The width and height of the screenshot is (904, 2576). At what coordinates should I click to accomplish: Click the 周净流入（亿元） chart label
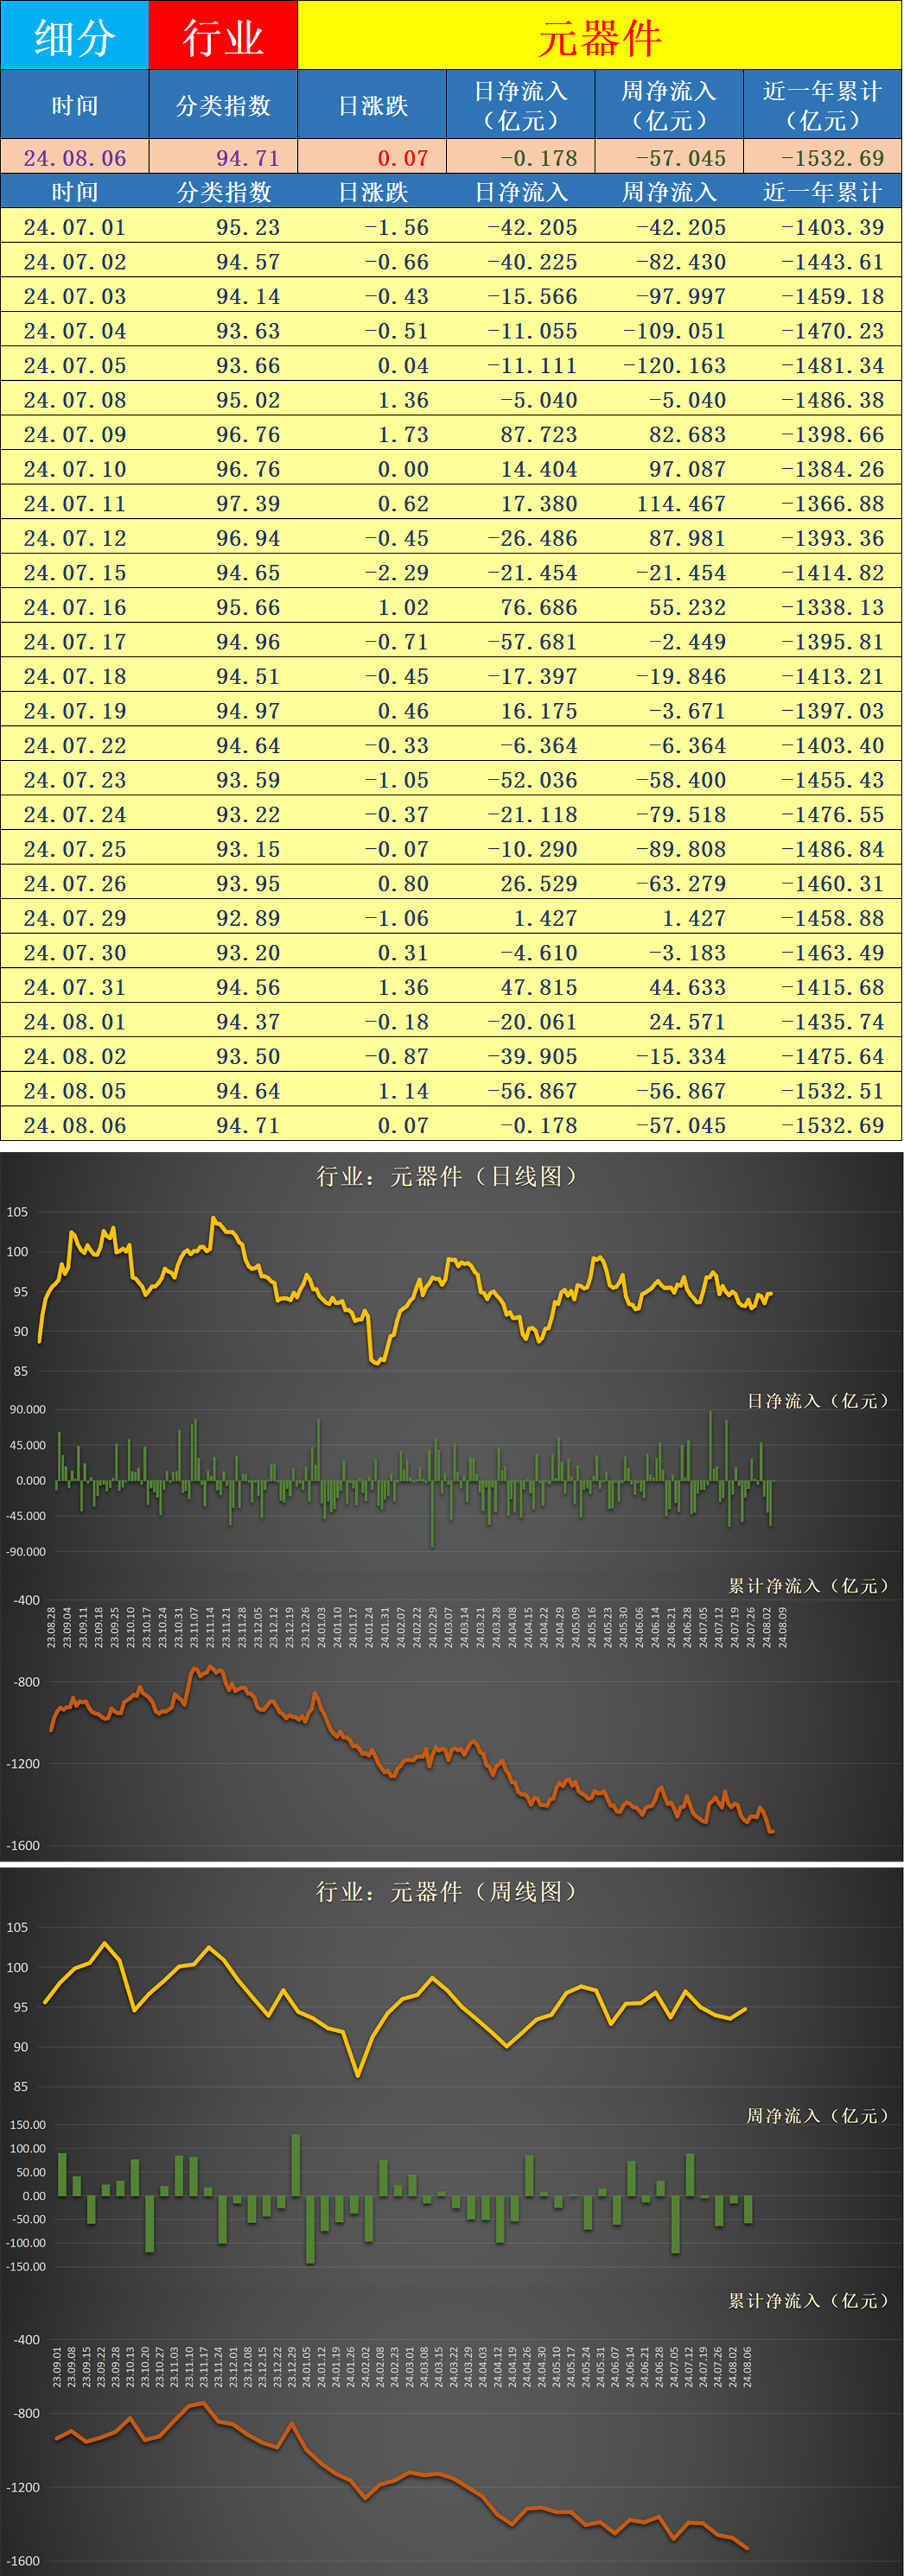(818, 2115)
